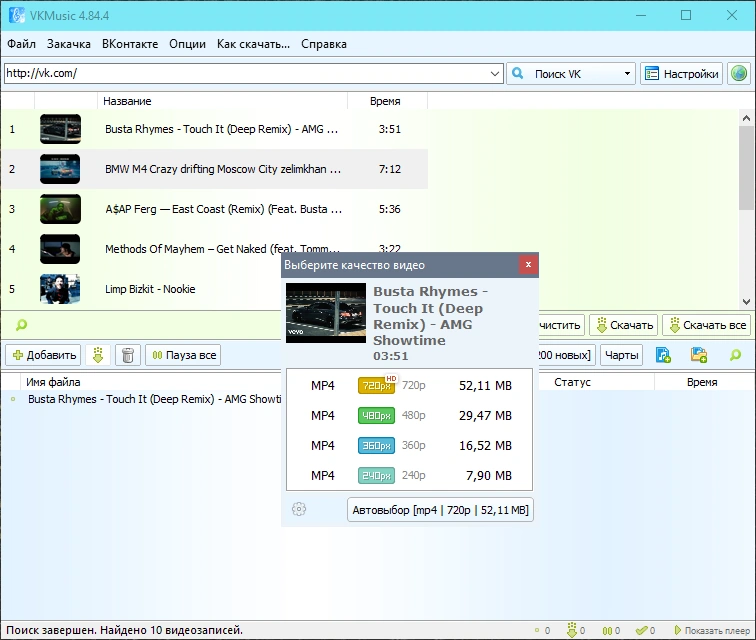Click the search-results filter magnifier icon
Image resolution: width=756 pixels, height=640 pixels.
[21, 325]
